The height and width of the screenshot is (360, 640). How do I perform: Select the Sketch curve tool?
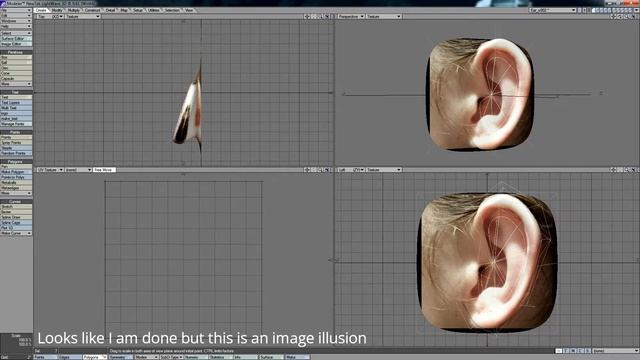[16, 207]
